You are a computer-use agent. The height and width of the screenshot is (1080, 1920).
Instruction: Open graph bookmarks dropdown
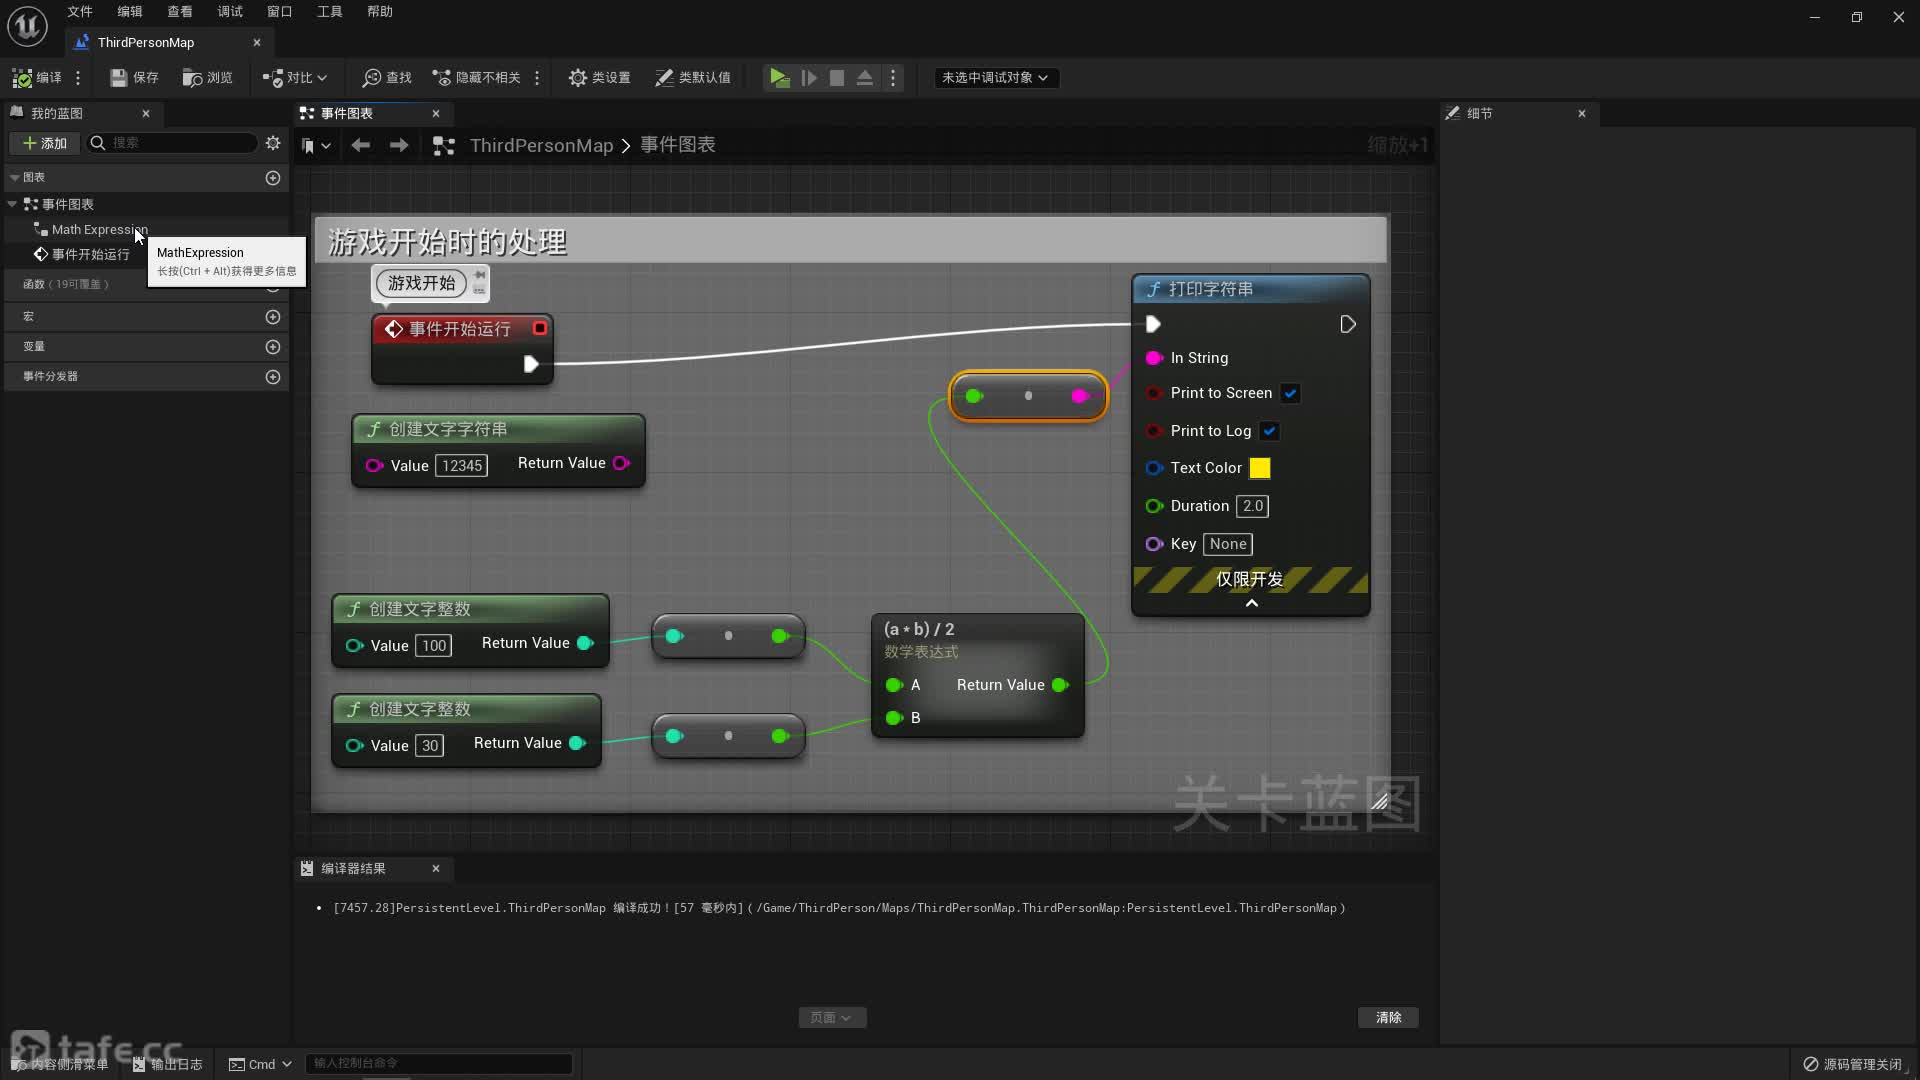point(316,145)
